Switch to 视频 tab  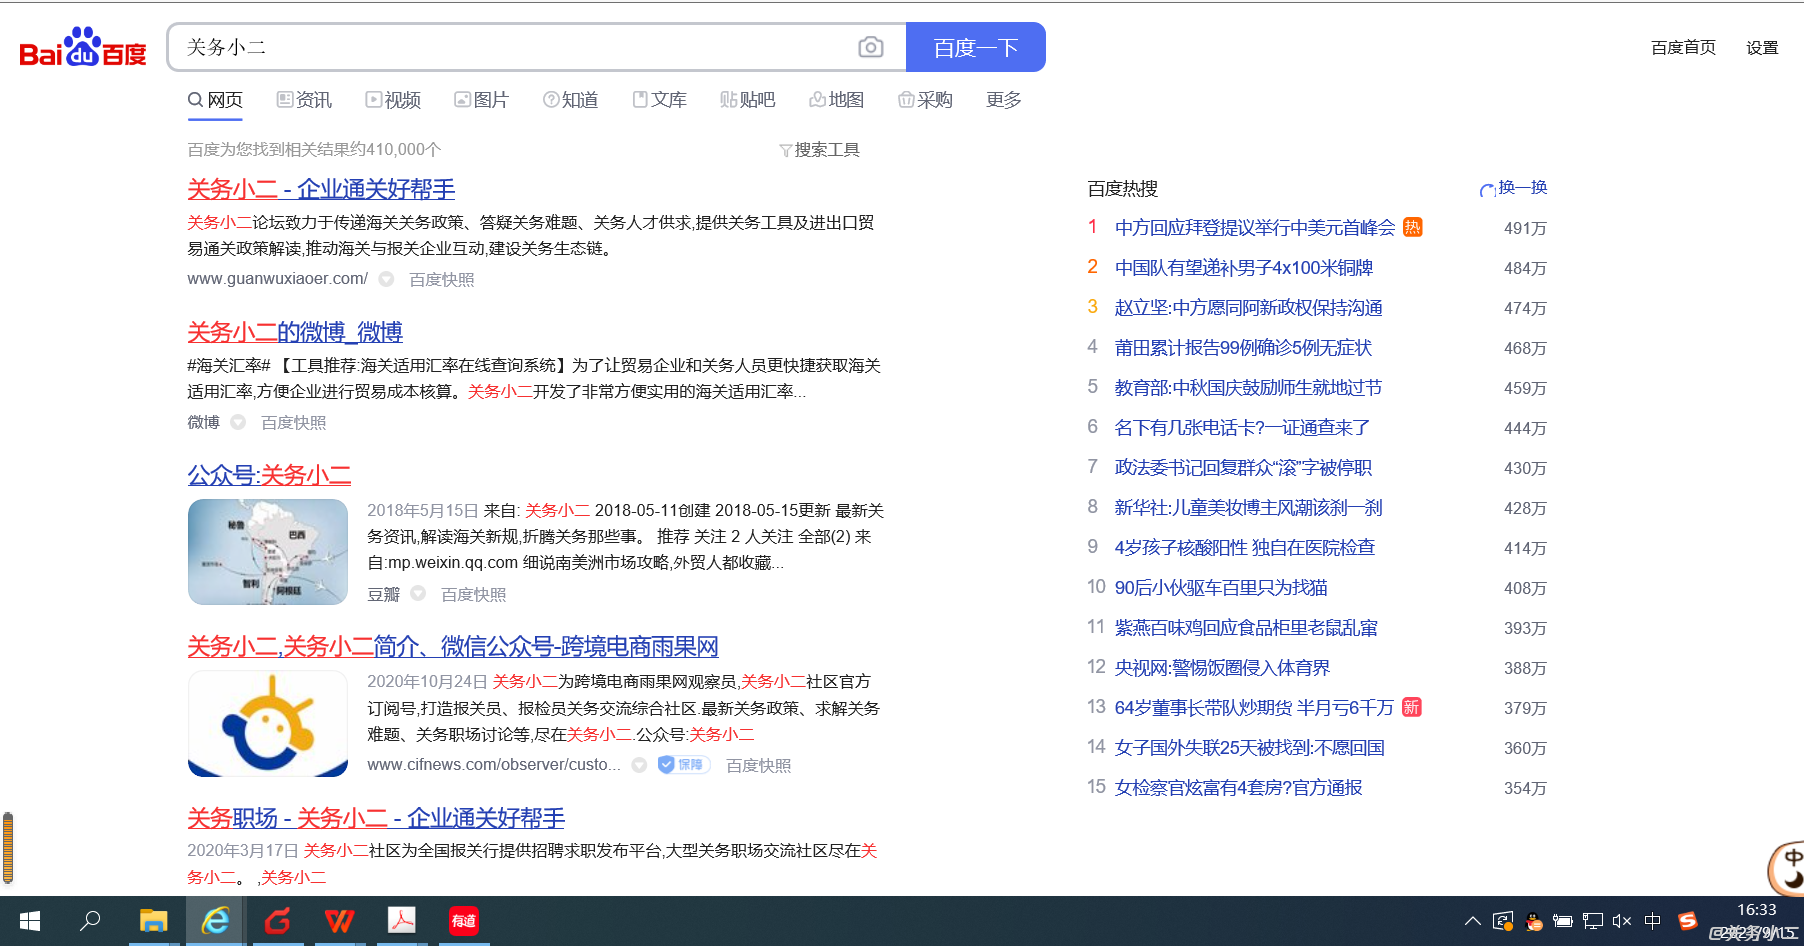coord(393,100)
